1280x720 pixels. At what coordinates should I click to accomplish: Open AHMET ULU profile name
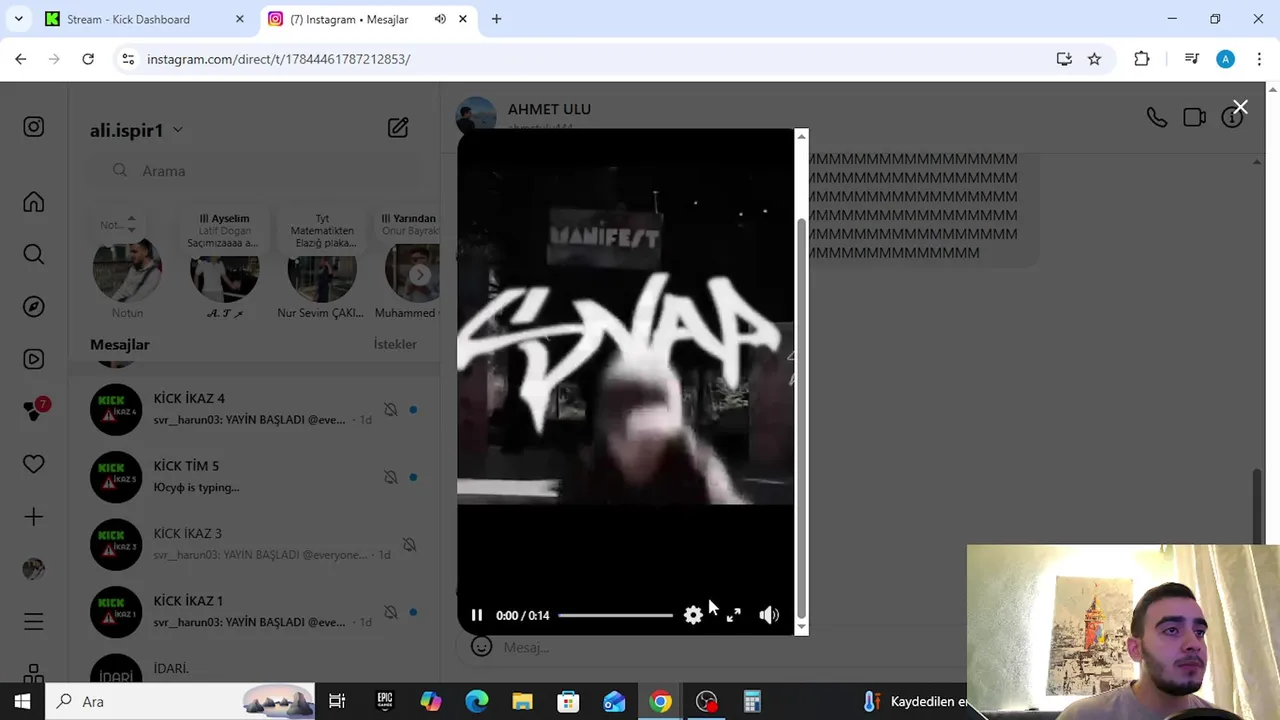pyautogui.click(x=549, y=109)
